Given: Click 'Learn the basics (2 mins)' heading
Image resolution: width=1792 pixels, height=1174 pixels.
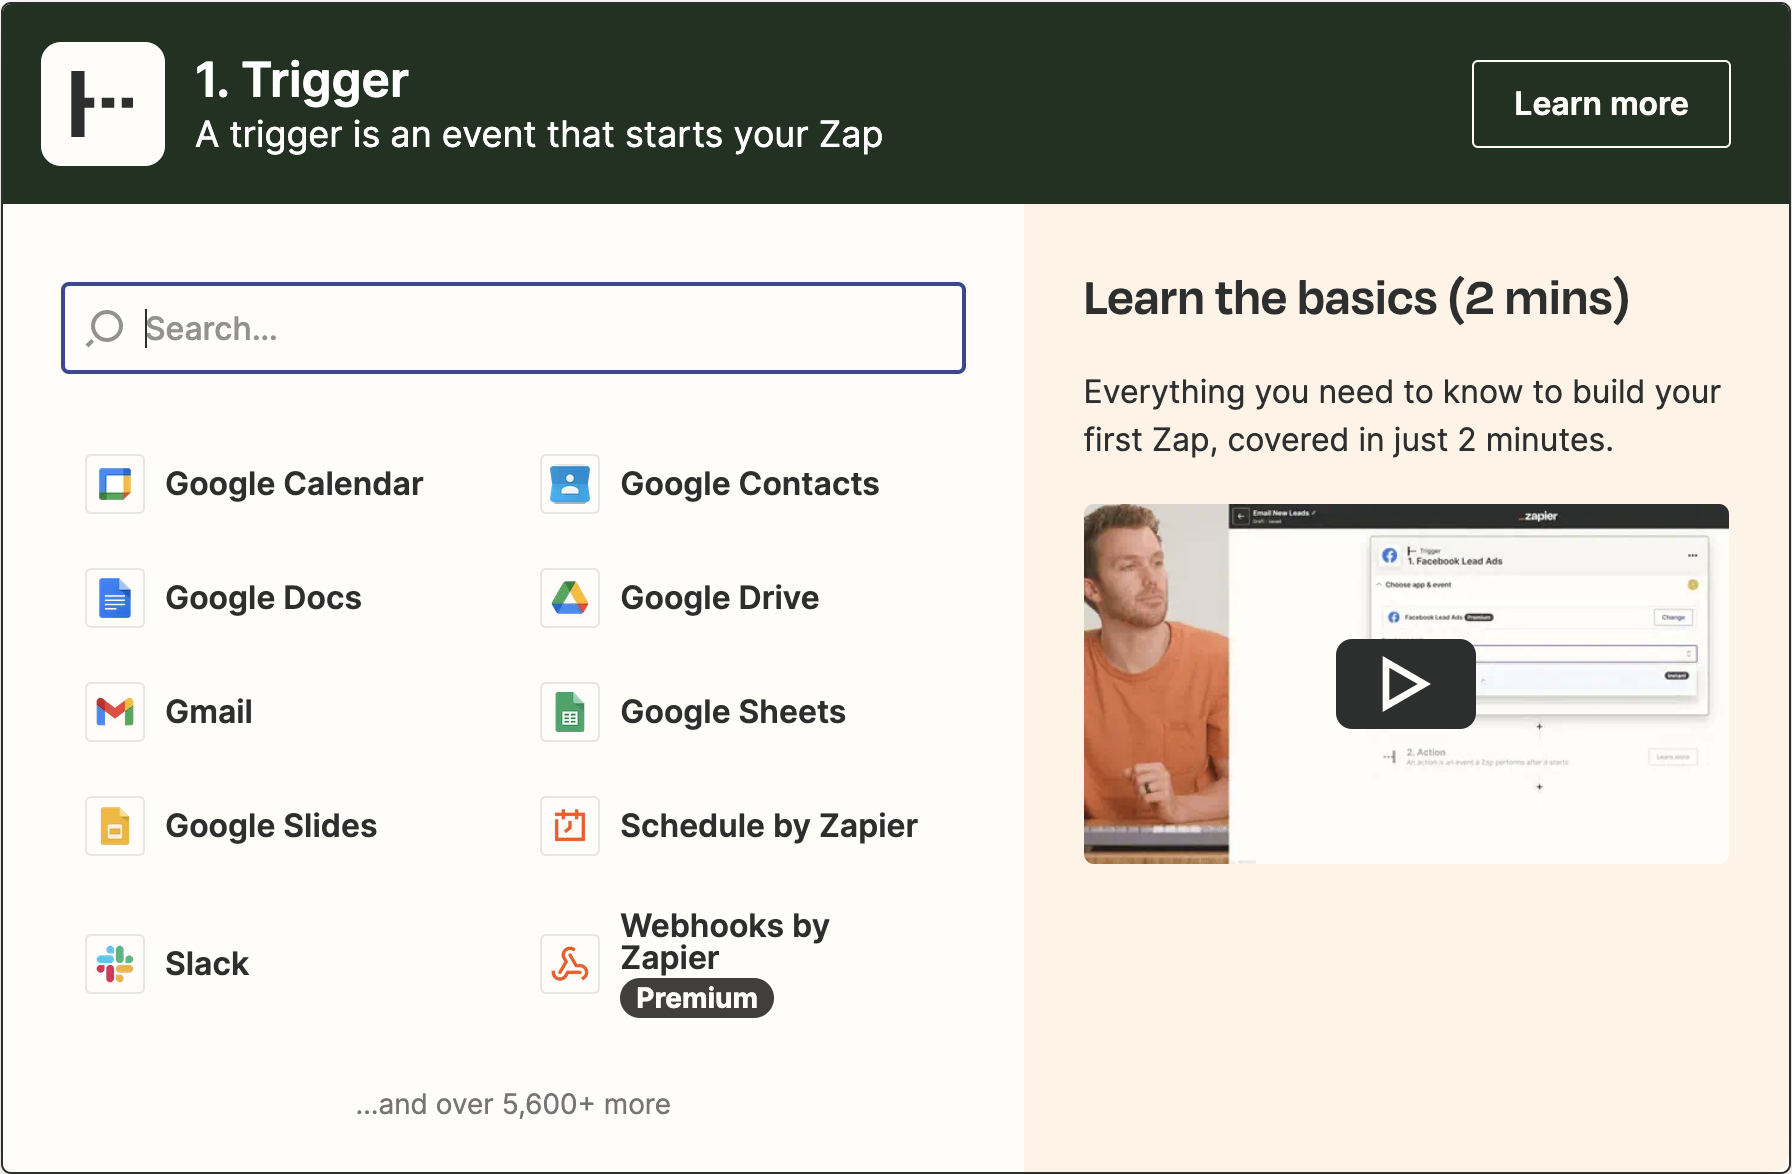Looking at the screenshot, I should (x=1357, y=298).
